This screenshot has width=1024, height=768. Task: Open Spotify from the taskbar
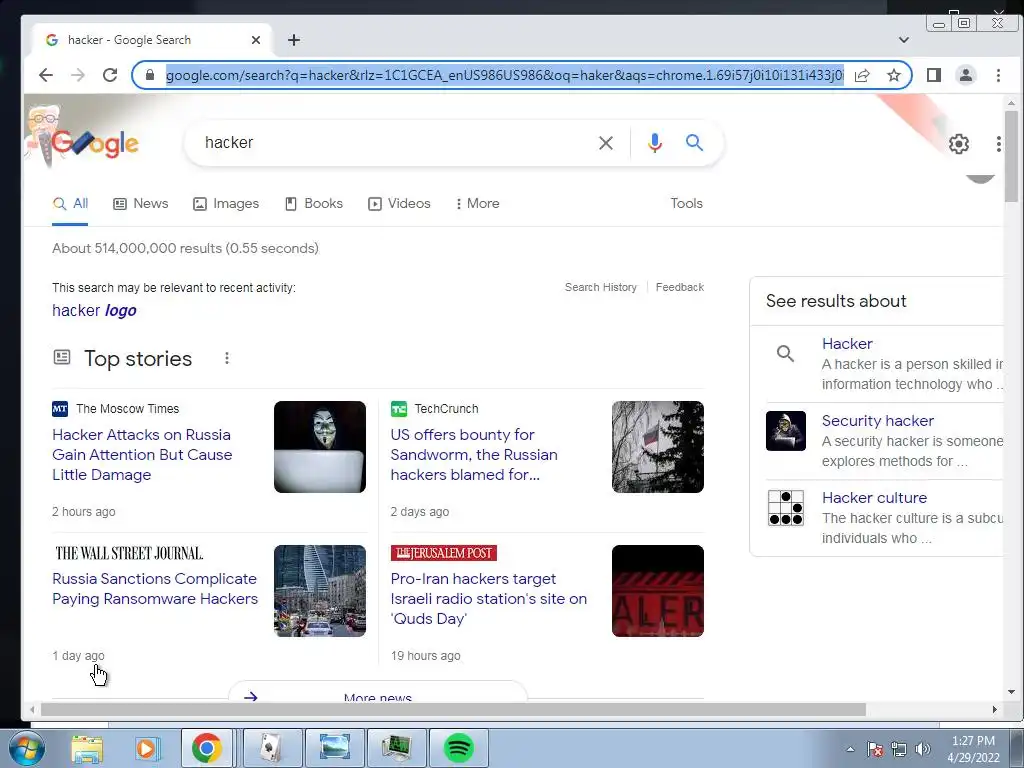(458, 748)
